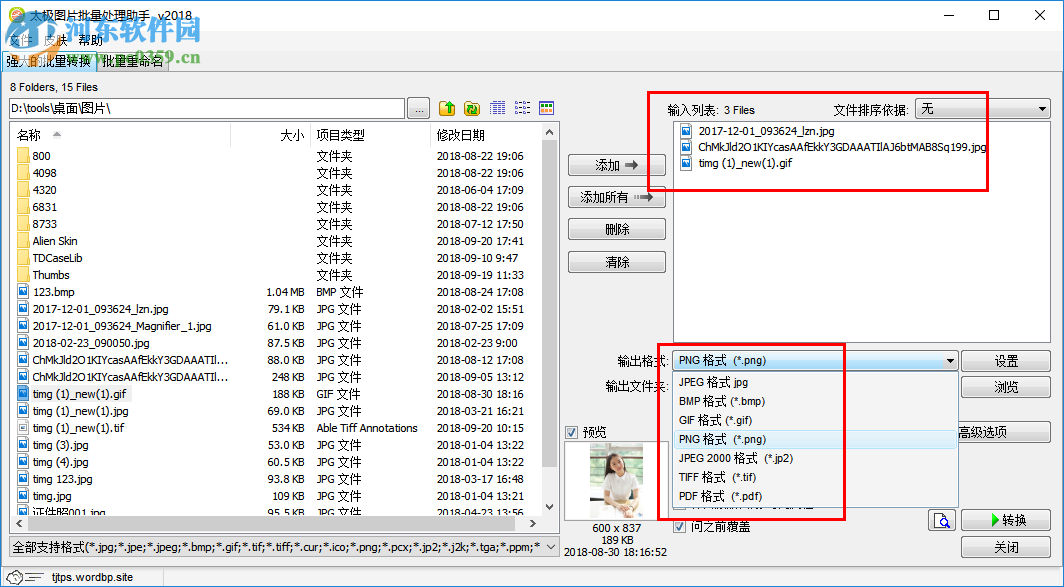Toggle the 预览 preview checkbox
This screenshot has height=587, width=1064.
coord(571,432)
